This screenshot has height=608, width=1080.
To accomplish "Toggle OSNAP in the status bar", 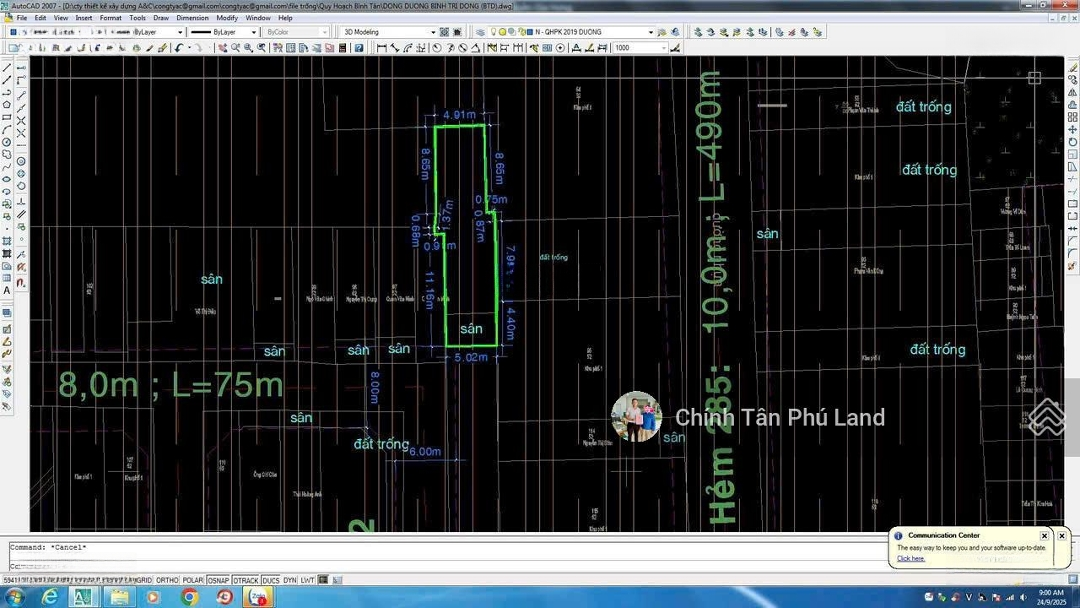I will pos(218,580).
